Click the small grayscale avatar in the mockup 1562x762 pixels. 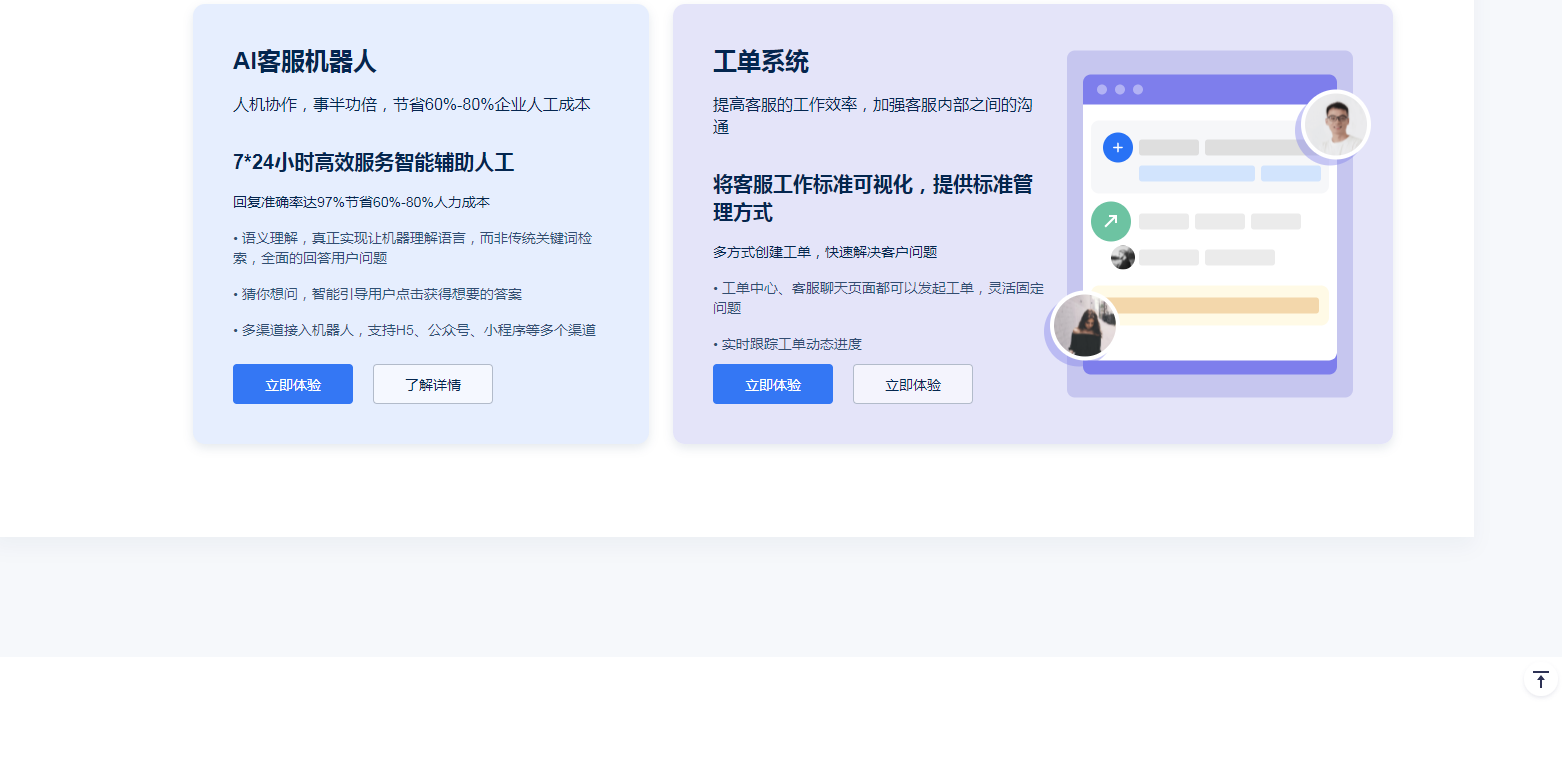point(1123,258)
